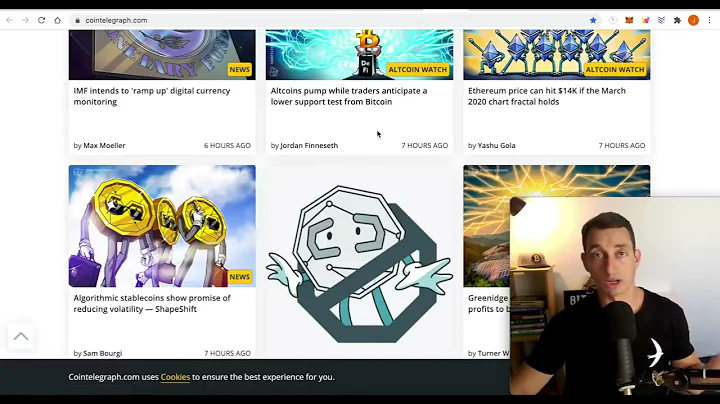Screen dimensions: 720x404
Task: Click the blocked coin mascot image
Action: click(360, 263)
